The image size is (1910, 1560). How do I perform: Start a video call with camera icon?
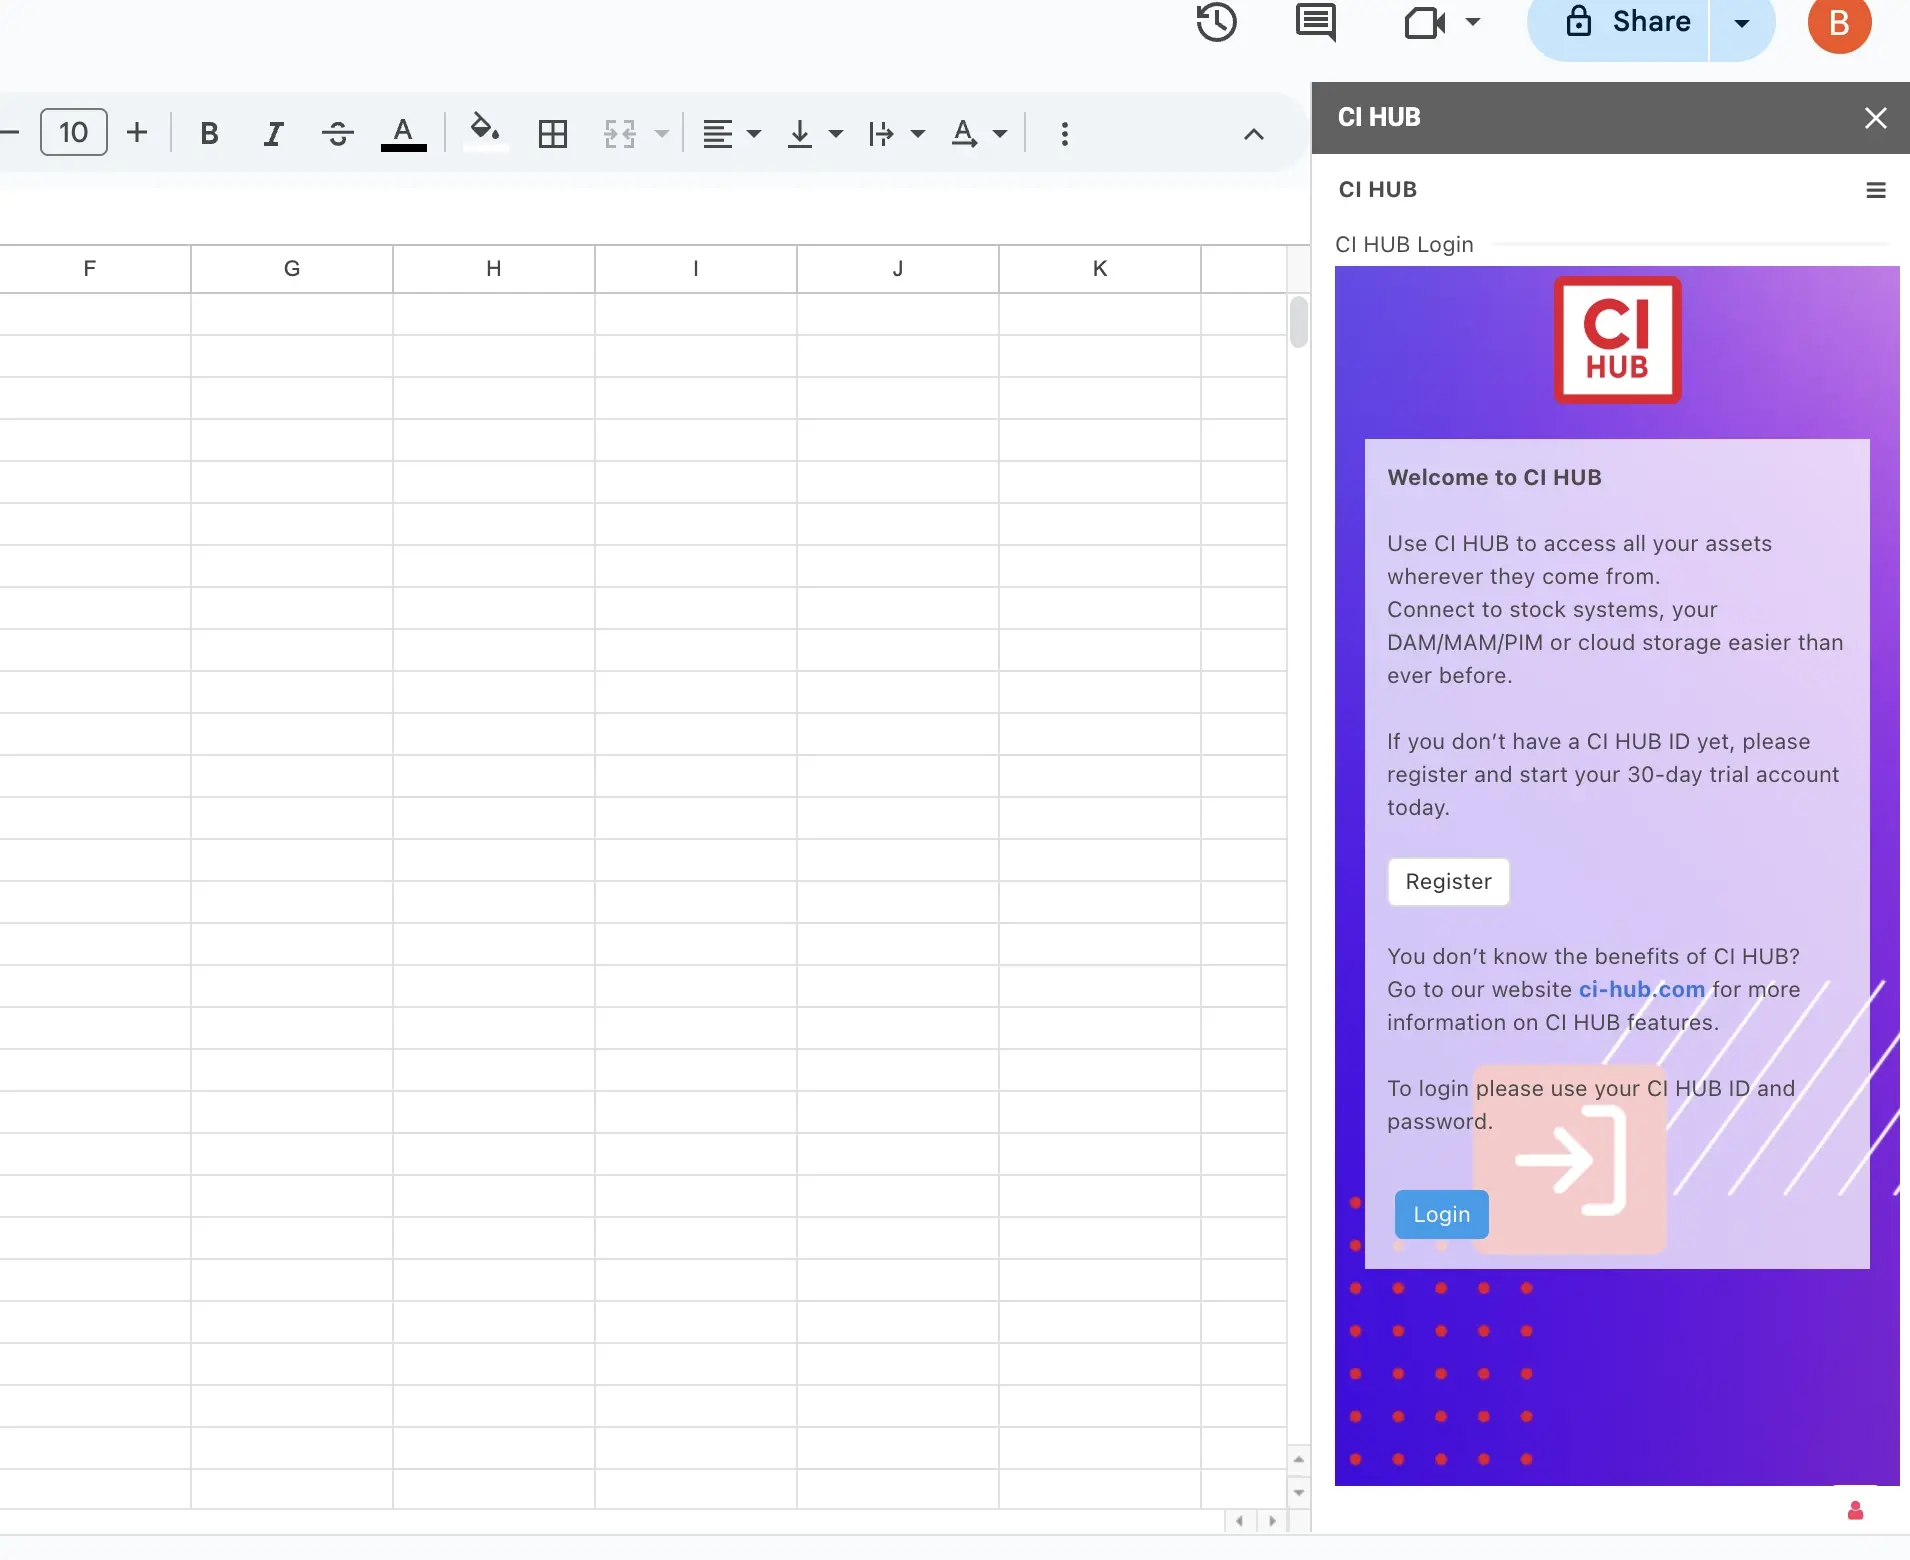point(1425,22)
